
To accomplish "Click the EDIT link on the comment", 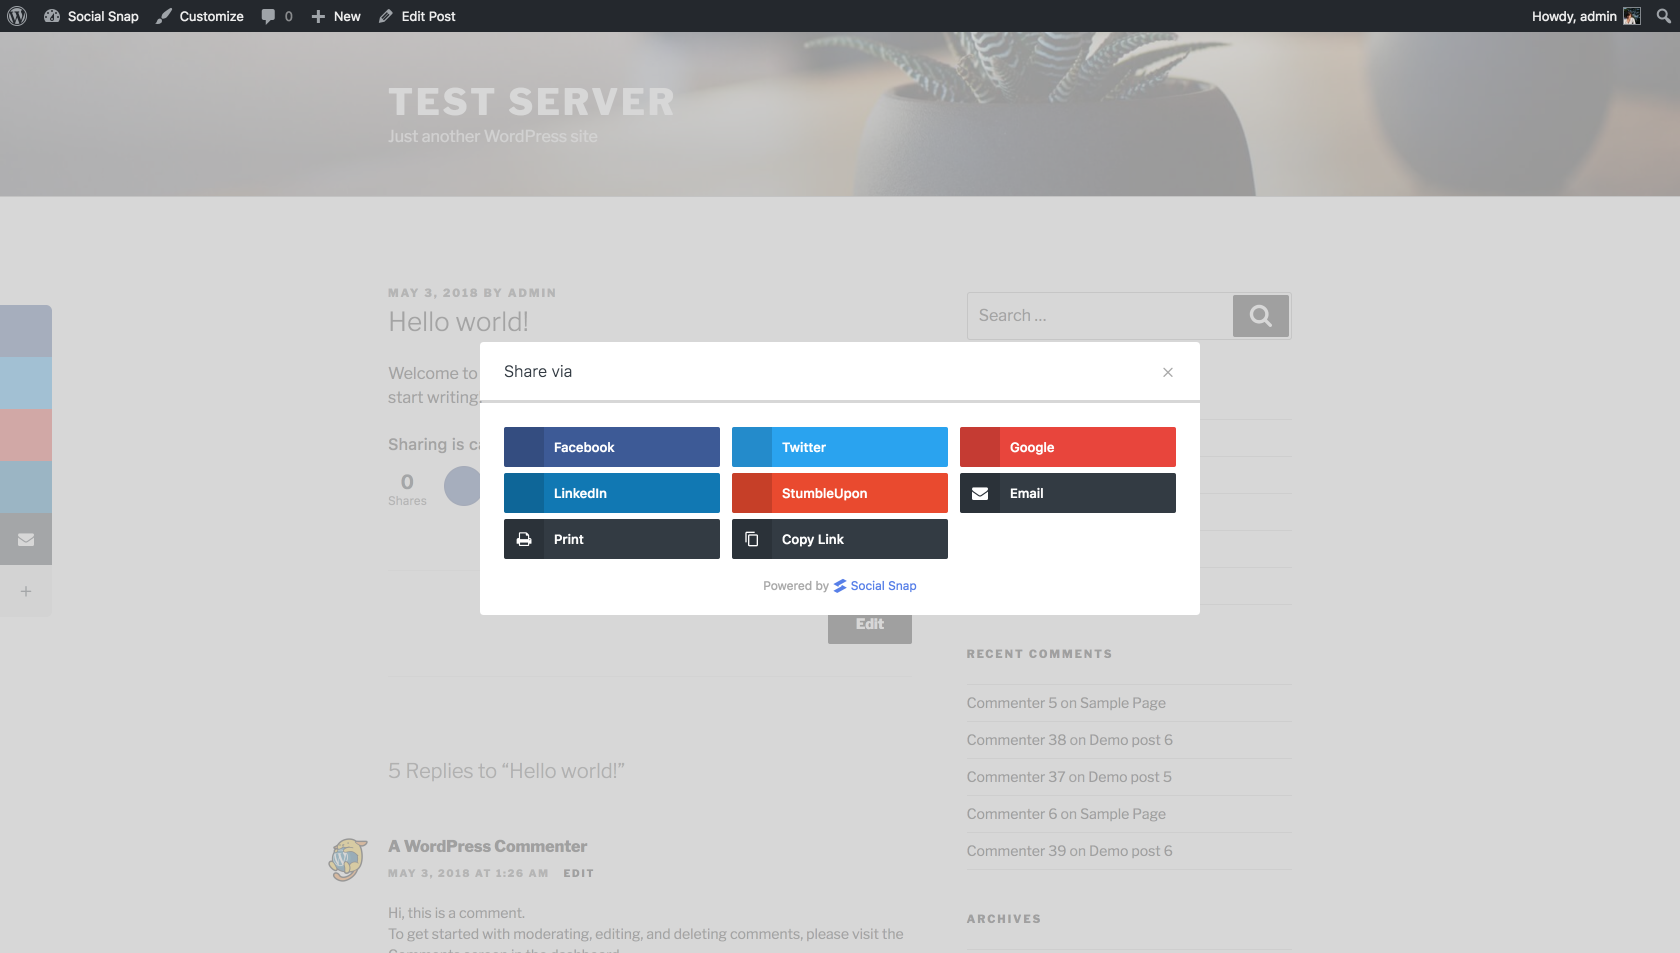I will tap(578, 873).
